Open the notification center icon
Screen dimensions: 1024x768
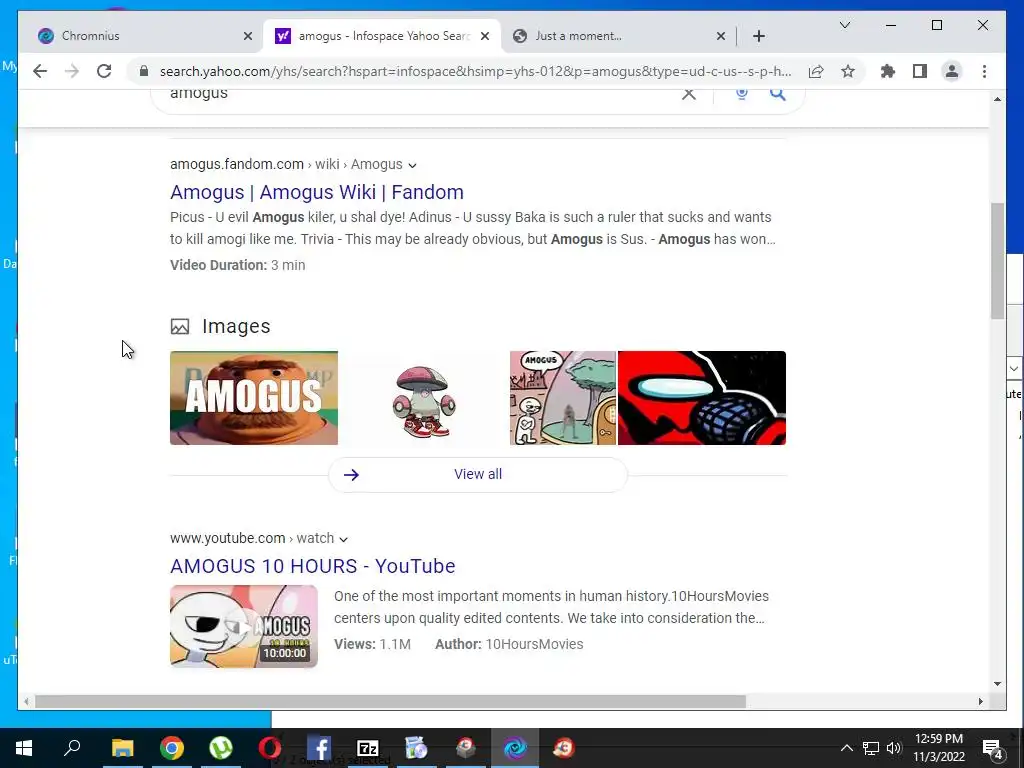point(992,748)
